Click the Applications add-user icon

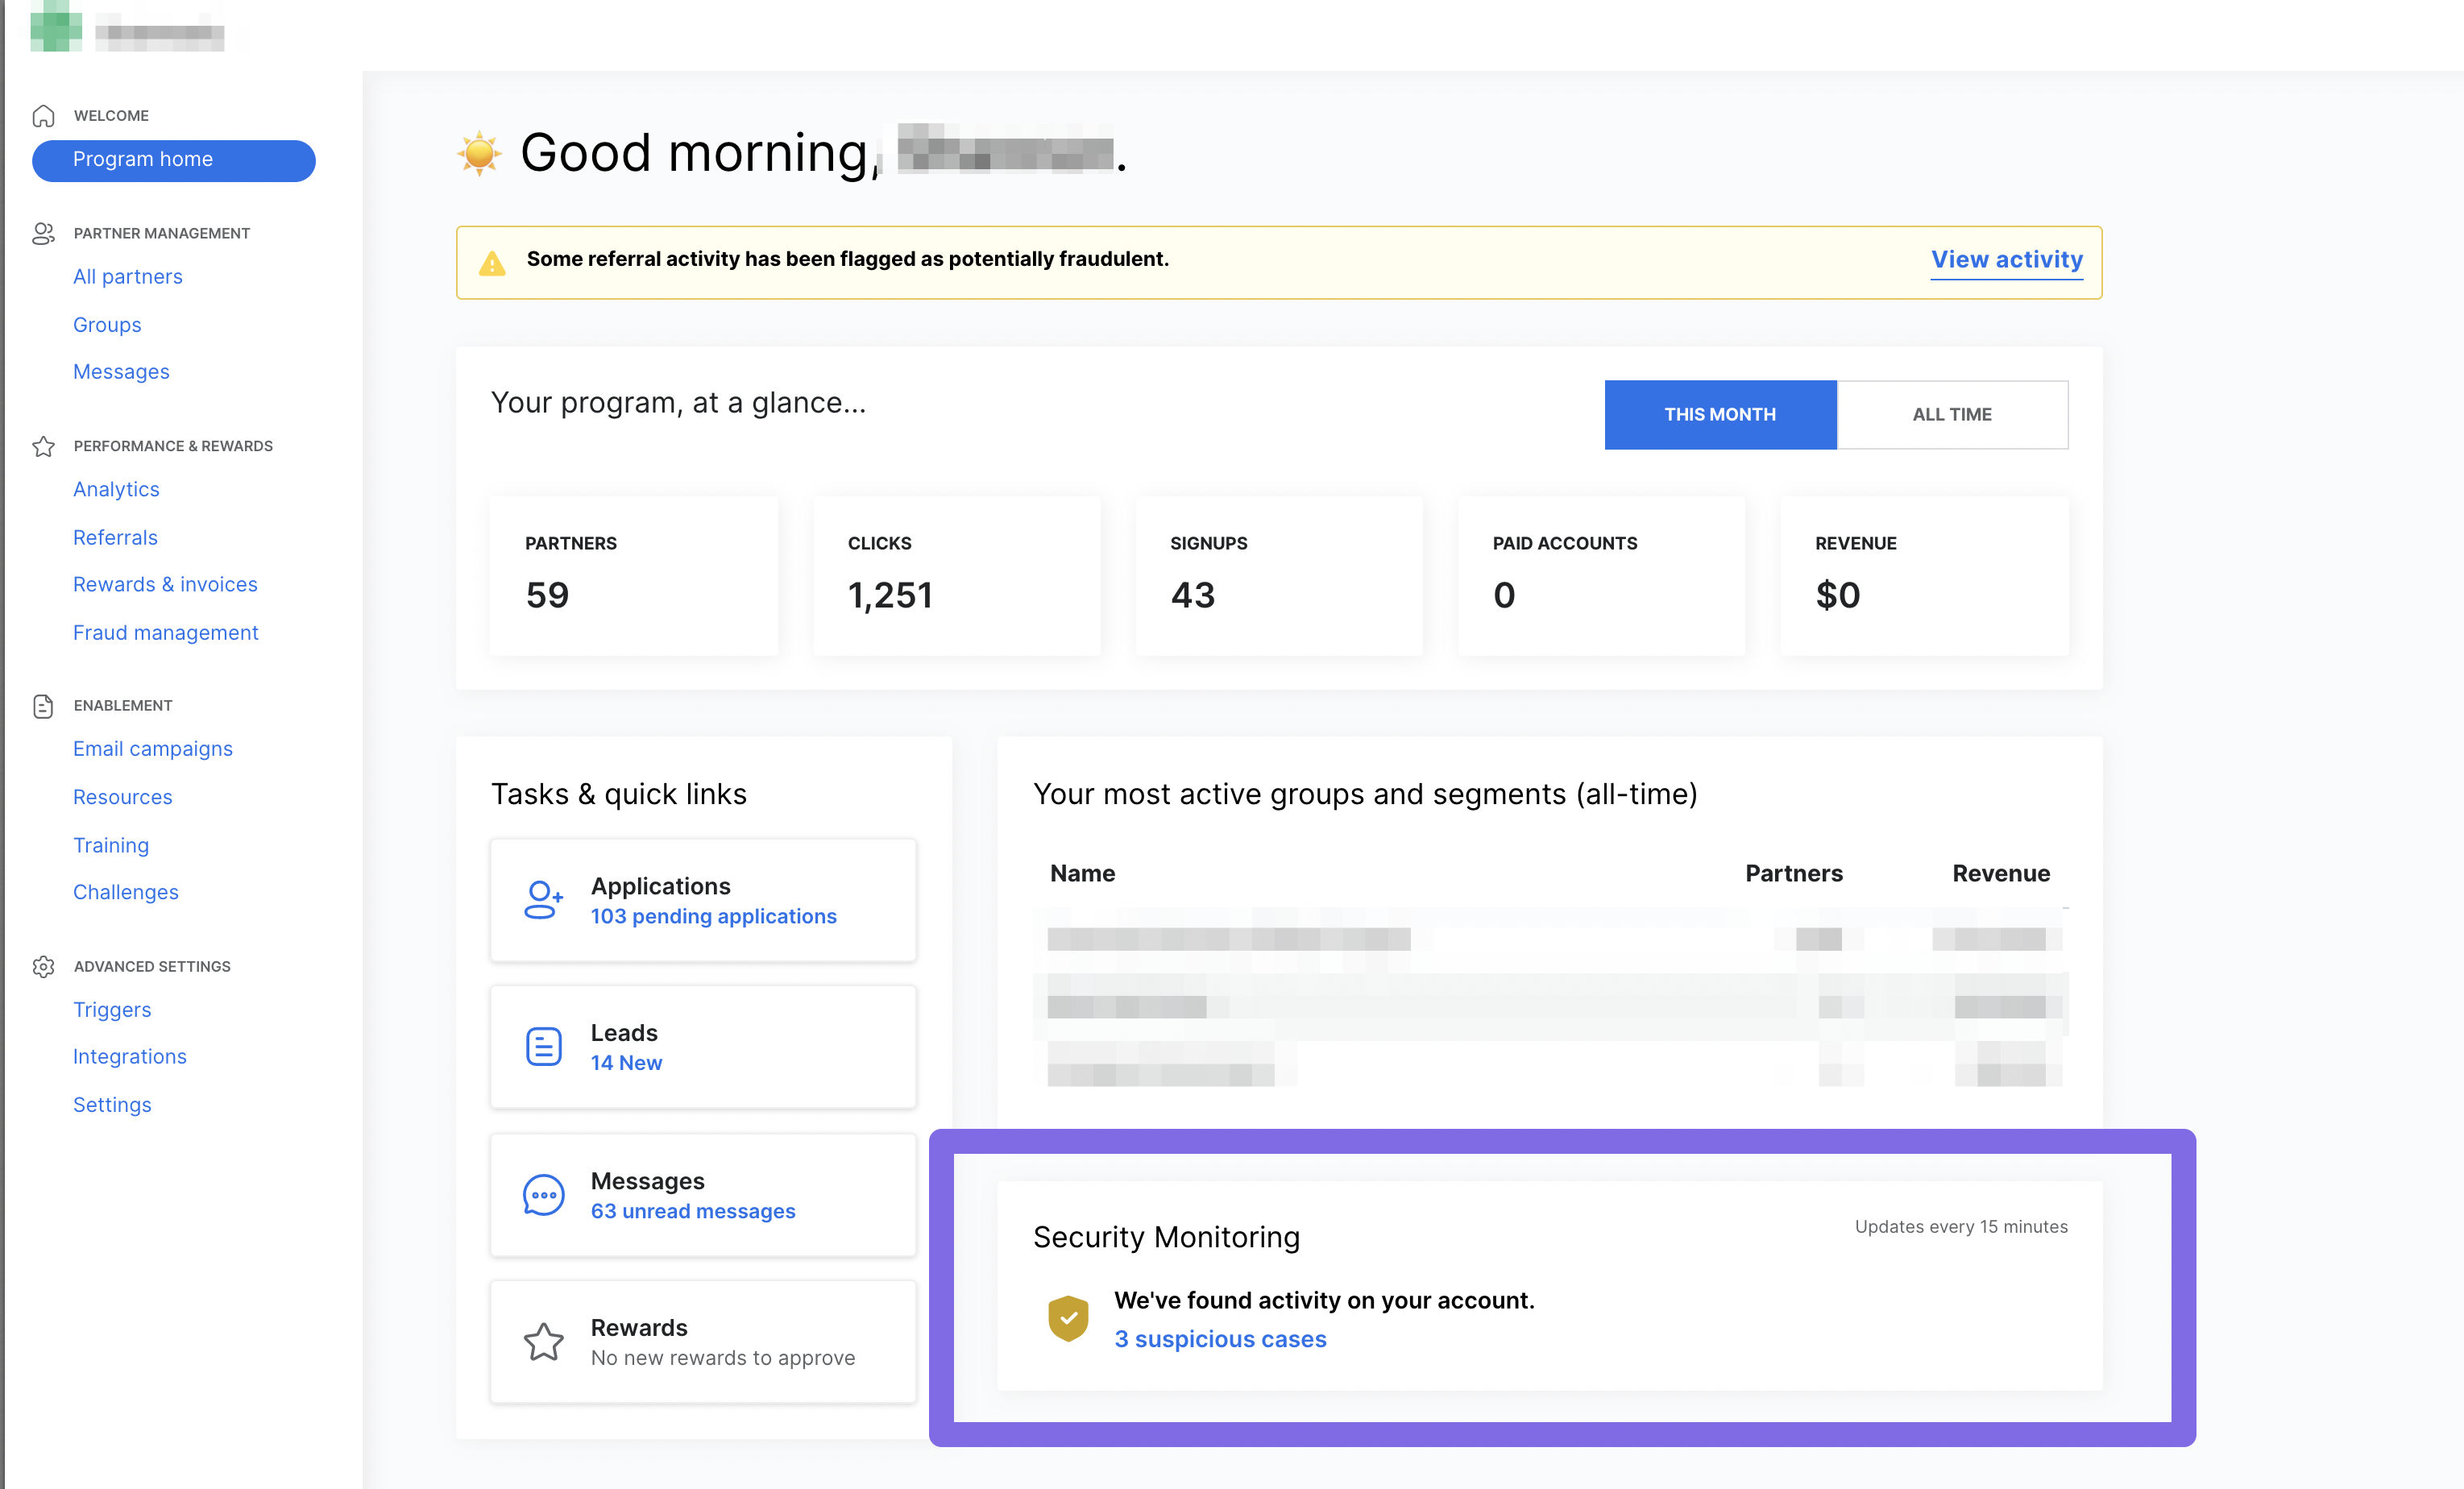tap(543, 900)
